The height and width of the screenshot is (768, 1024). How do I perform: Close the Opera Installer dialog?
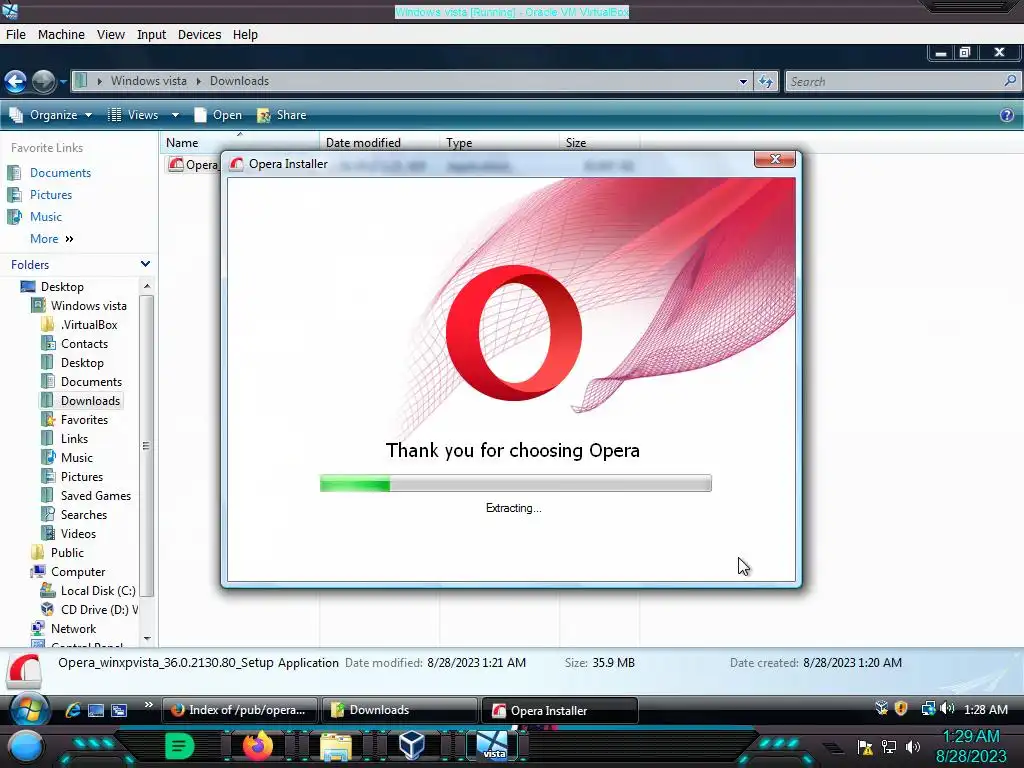(x=775, y=159)
